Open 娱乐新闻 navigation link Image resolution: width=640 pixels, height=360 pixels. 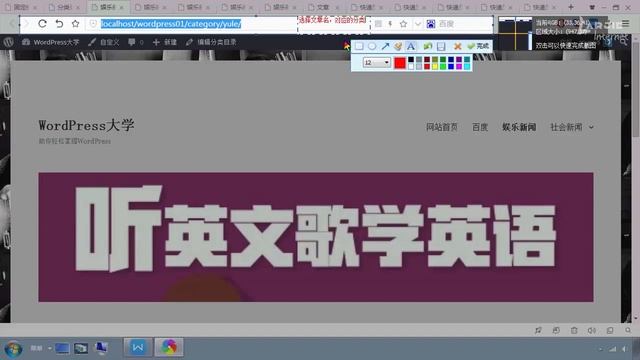[519, 127]
